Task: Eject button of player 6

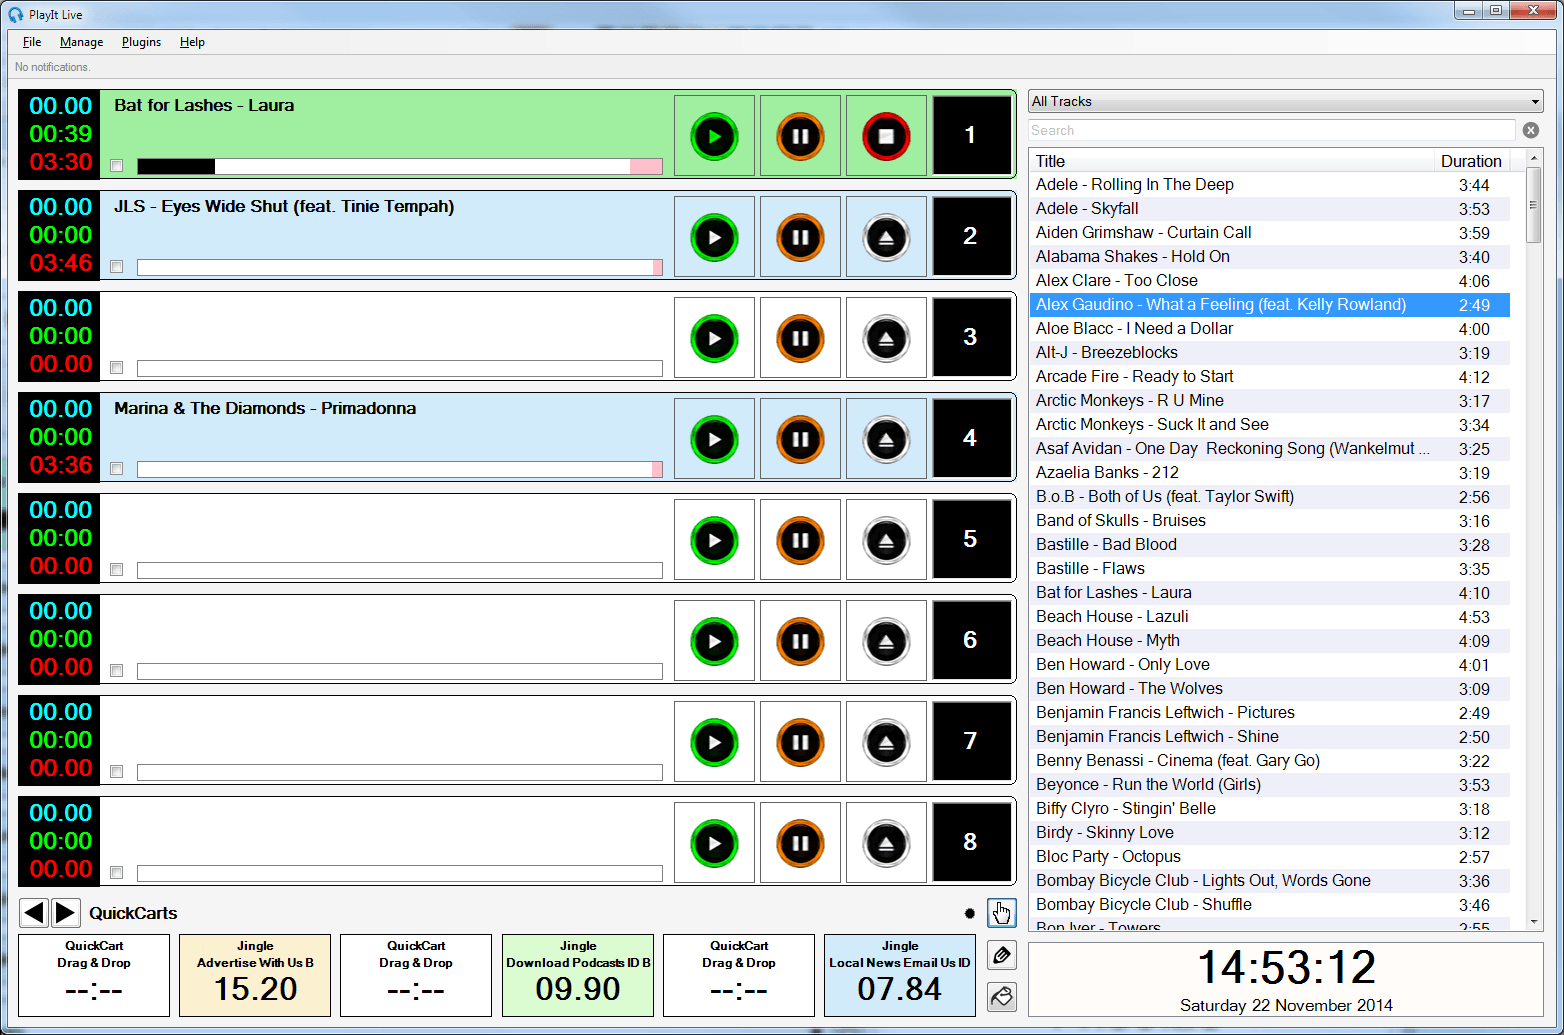Action: (886, 641)
